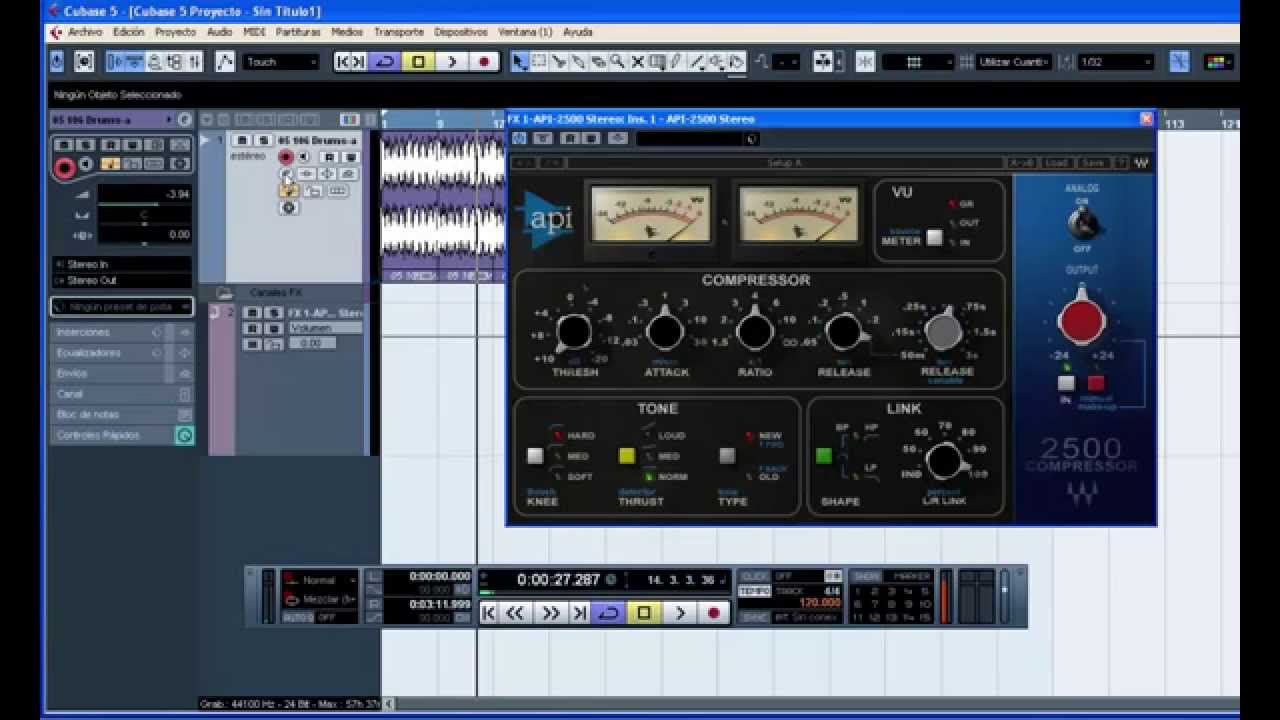
Task: Select the Mute X tool
Action: point(638,62)
